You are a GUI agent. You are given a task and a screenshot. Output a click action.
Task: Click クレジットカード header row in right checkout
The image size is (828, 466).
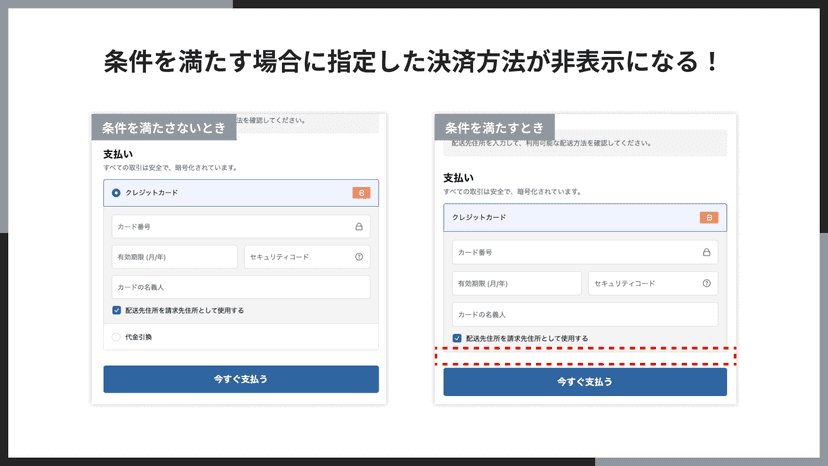(585, 218)
